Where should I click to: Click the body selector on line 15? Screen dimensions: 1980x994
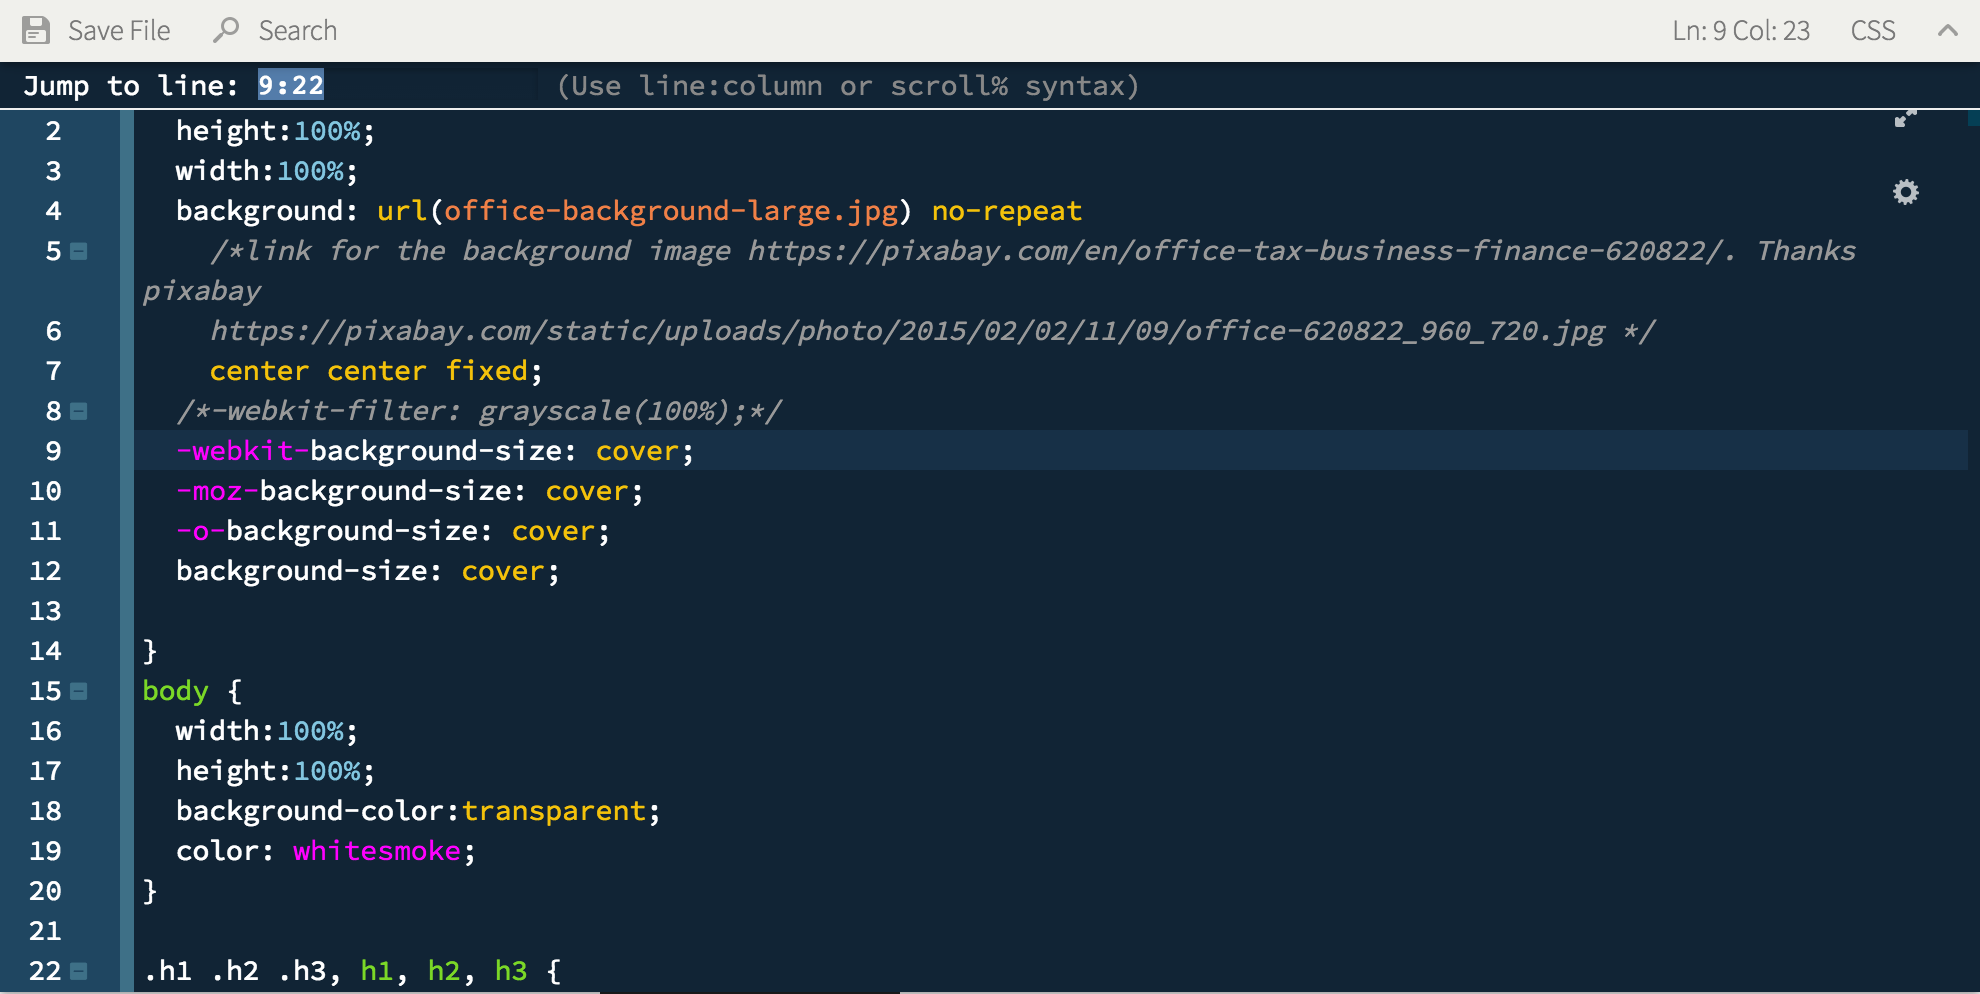coord(175,691)
